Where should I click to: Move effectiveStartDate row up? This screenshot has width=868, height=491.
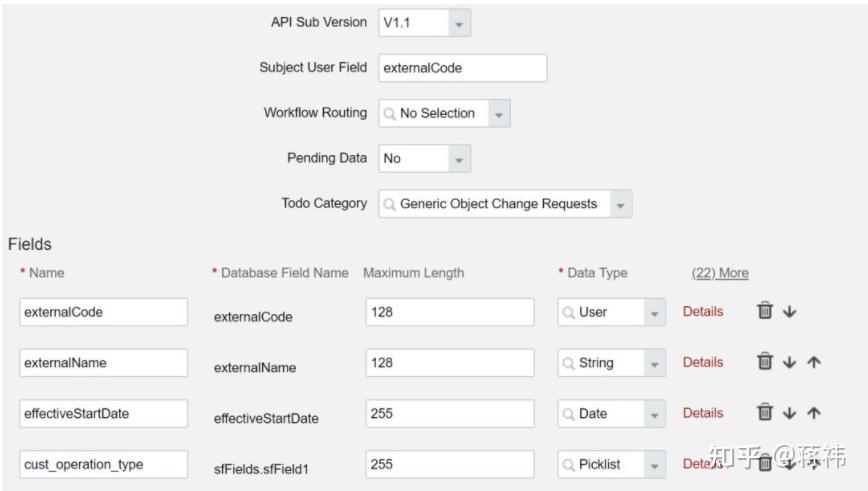[x=813, y=413]
